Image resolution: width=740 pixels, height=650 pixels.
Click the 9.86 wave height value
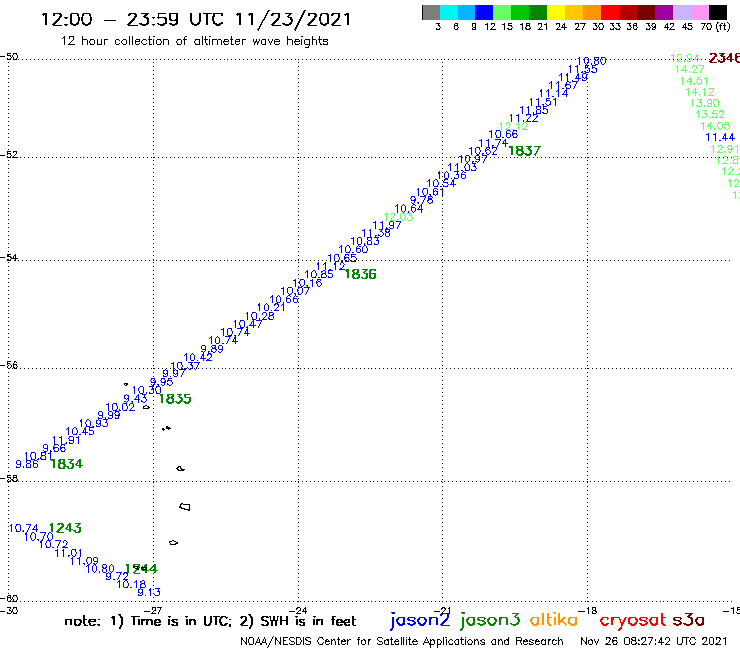coord(27,464)
